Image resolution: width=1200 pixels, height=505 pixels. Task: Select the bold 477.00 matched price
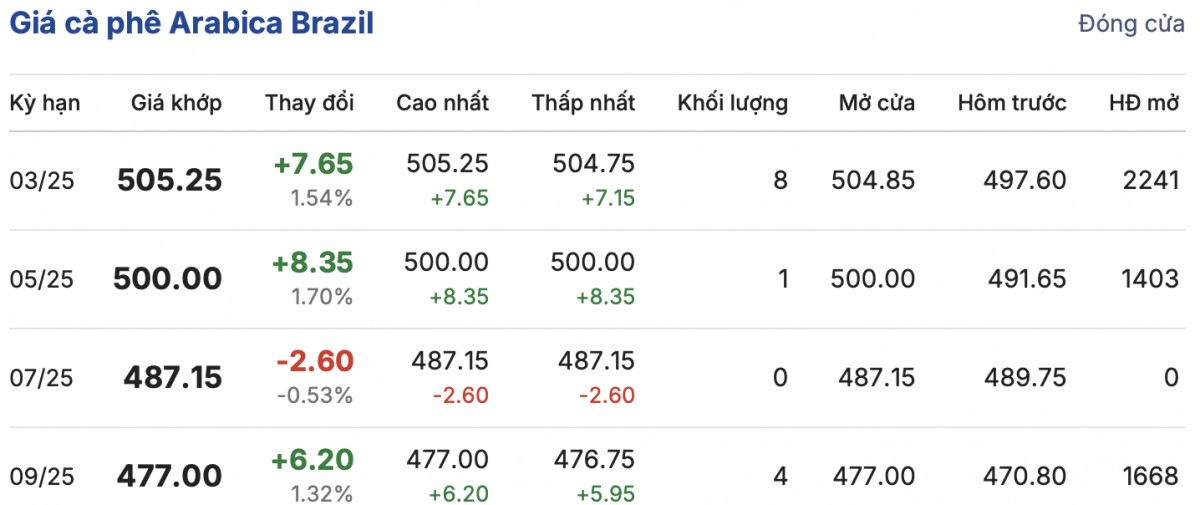point(169,476)
